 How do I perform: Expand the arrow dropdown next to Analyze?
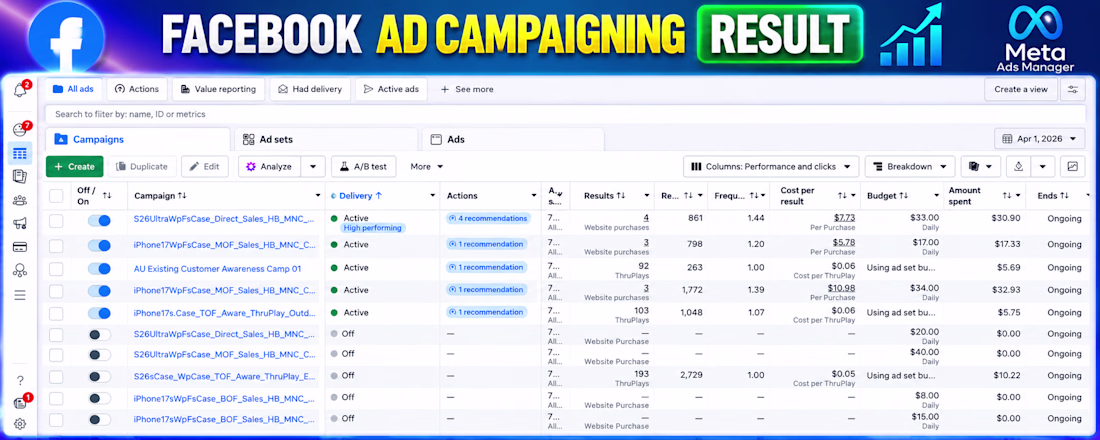coord(314,166)
